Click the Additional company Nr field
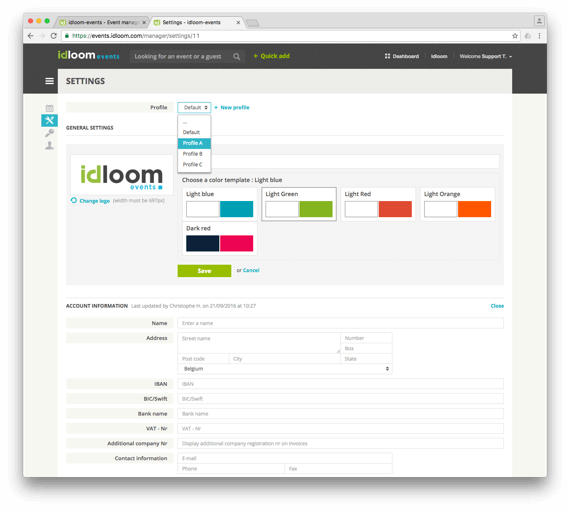 tap(340, 443)
